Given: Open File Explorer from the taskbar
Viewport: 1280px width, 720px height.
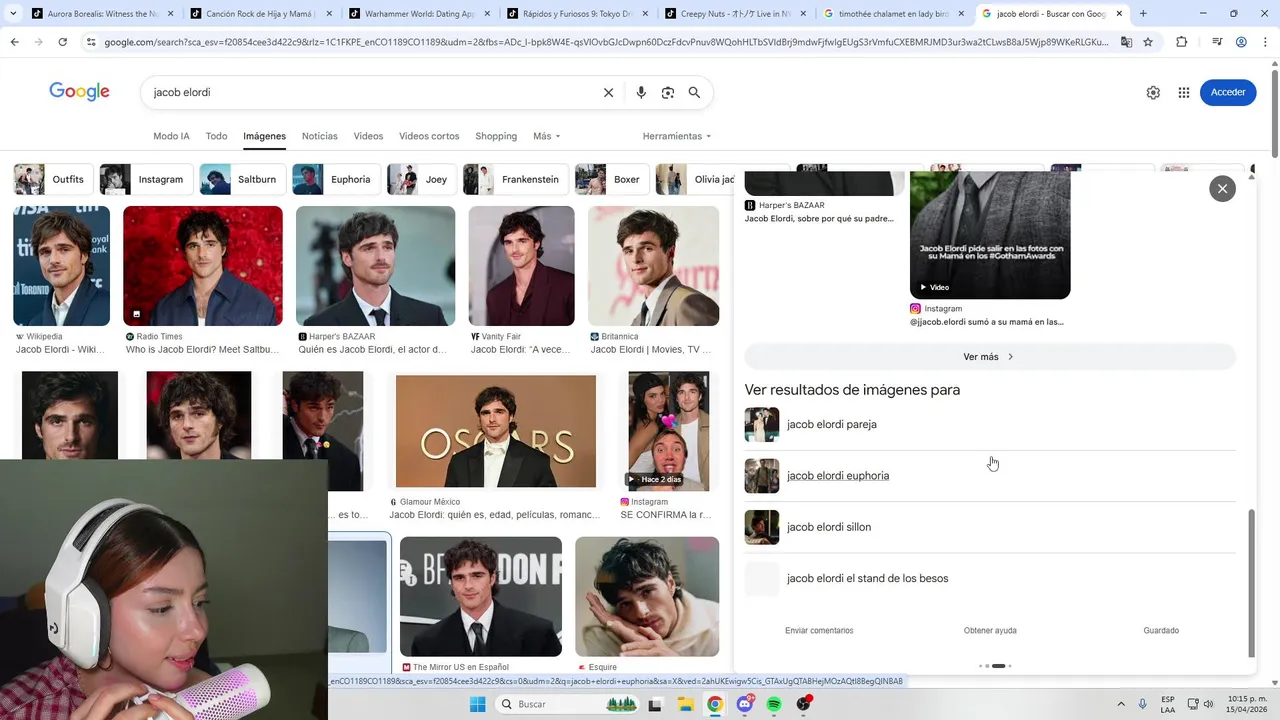Looking at the screenshot, I should pyautogui.click(x=686, y=704).
